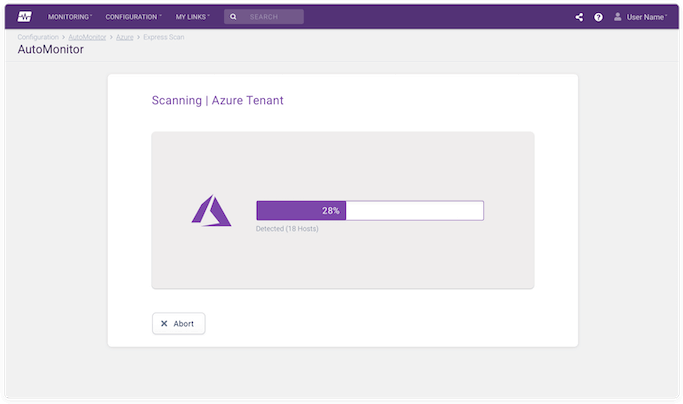Screen dimensions: 683x404
Task: Go to the Azure breadcrumb link
Action: [125, 37]
